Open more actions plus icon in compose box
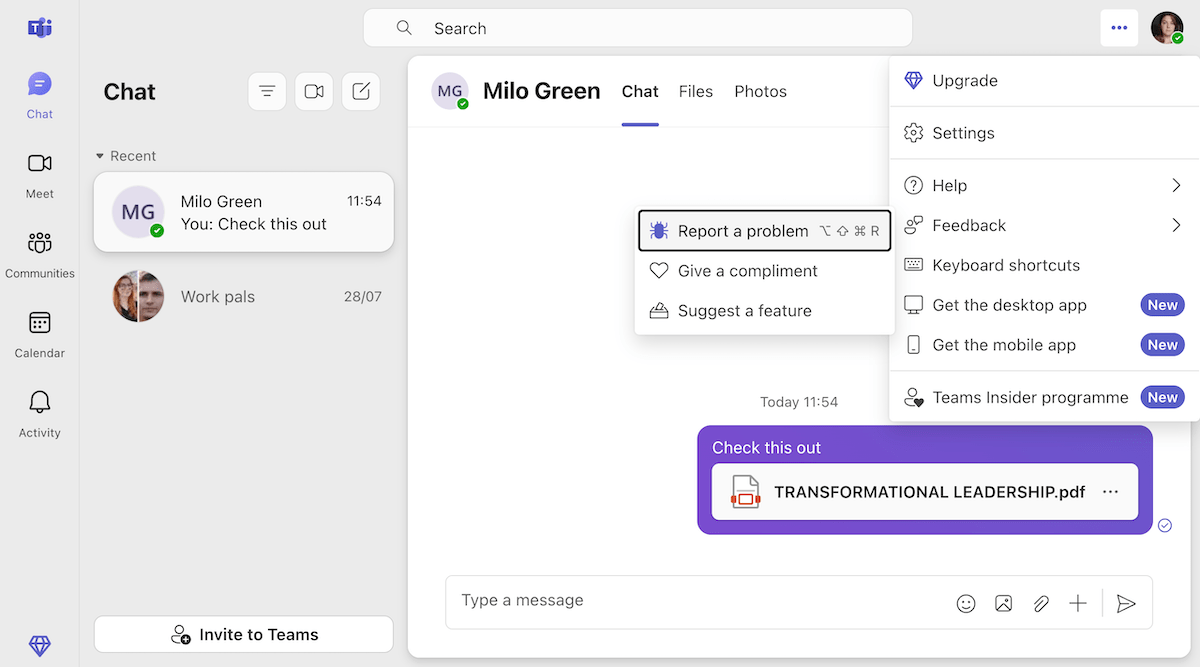 point(1078,603)
